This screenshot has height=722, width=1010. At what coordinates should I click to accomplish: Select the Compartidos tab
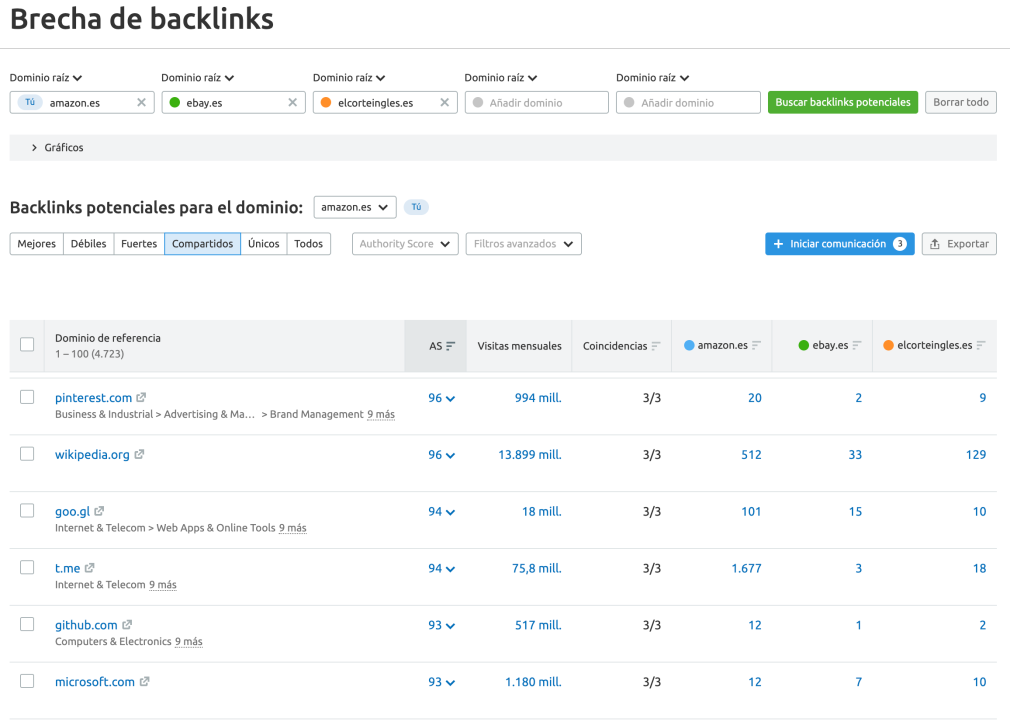click(202, 243)
